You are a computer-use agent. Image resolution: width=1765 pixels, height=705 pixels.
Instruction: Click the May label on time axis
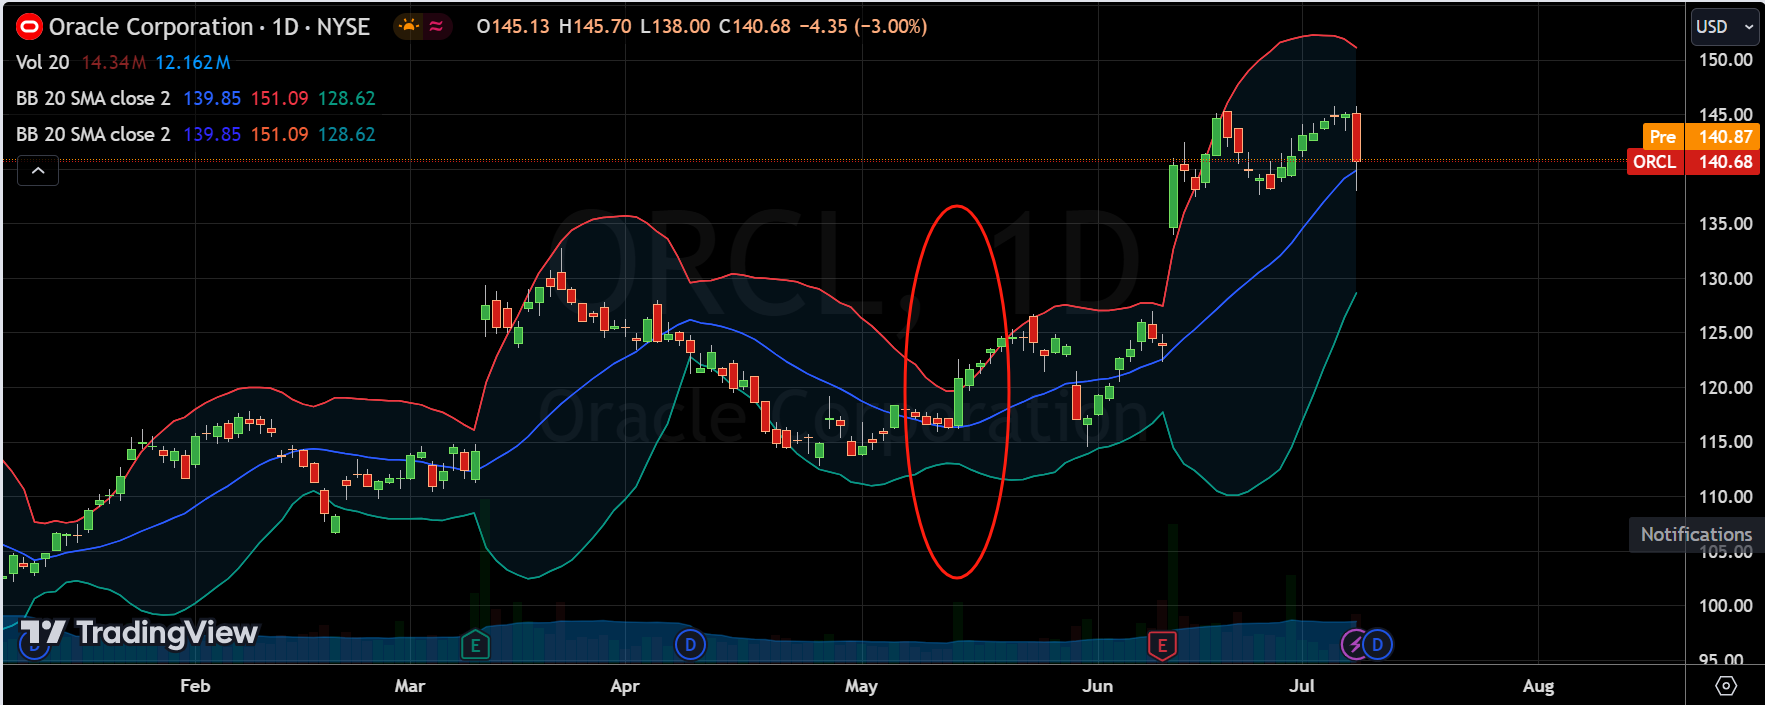pyautogui.click(x=861, y=686)
